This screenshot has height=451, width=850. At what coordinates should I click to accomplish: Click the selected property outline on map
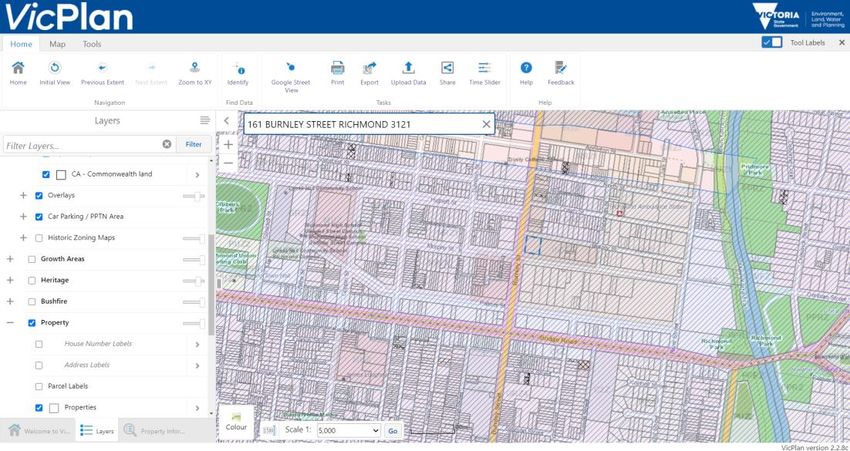click(x=533, y=246)
